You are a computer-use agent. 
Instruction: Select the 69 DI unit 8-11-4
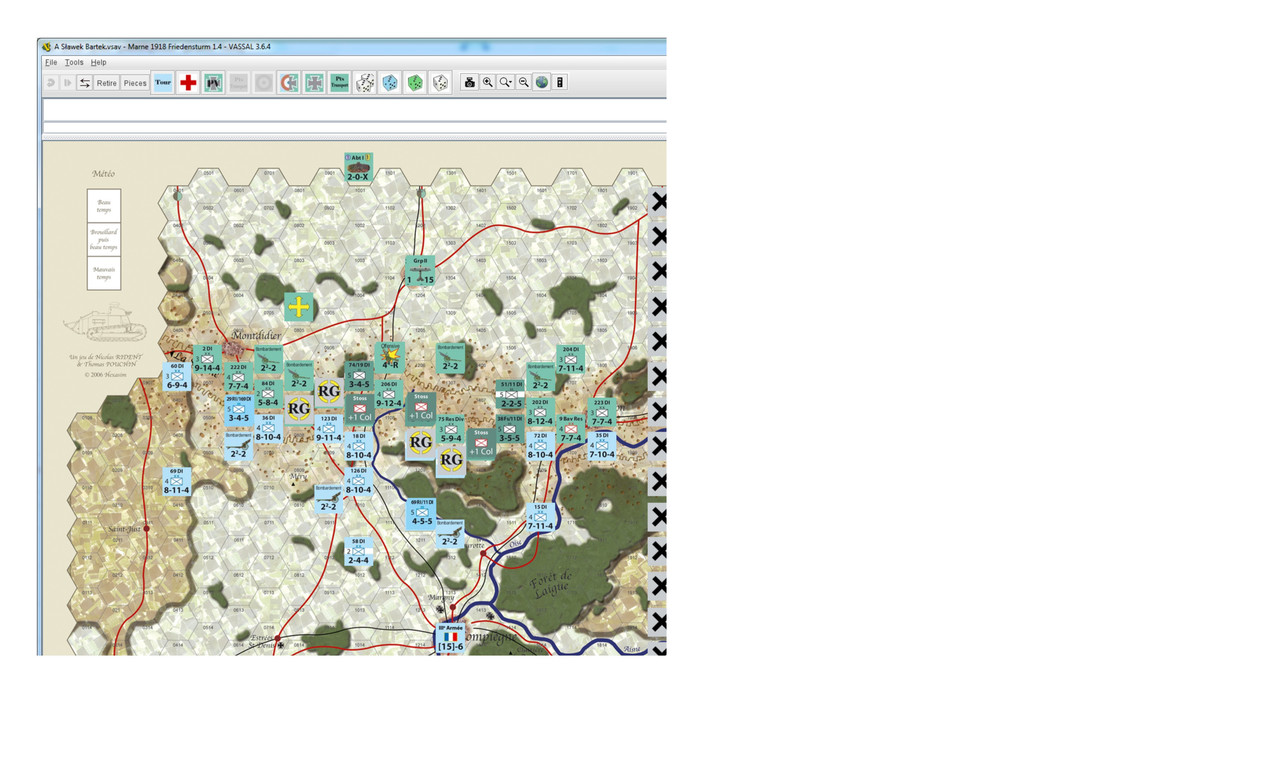177,481
